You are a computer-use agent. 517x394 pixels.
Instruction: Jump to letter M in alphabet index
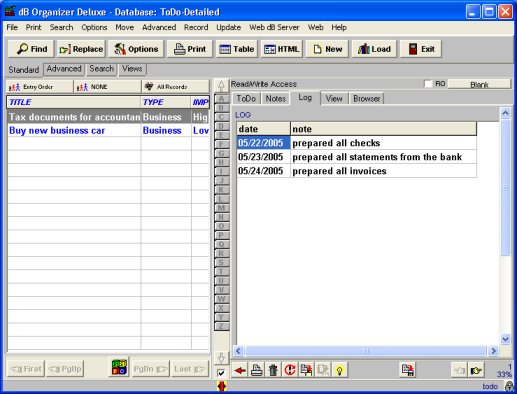tap(221, 208)
